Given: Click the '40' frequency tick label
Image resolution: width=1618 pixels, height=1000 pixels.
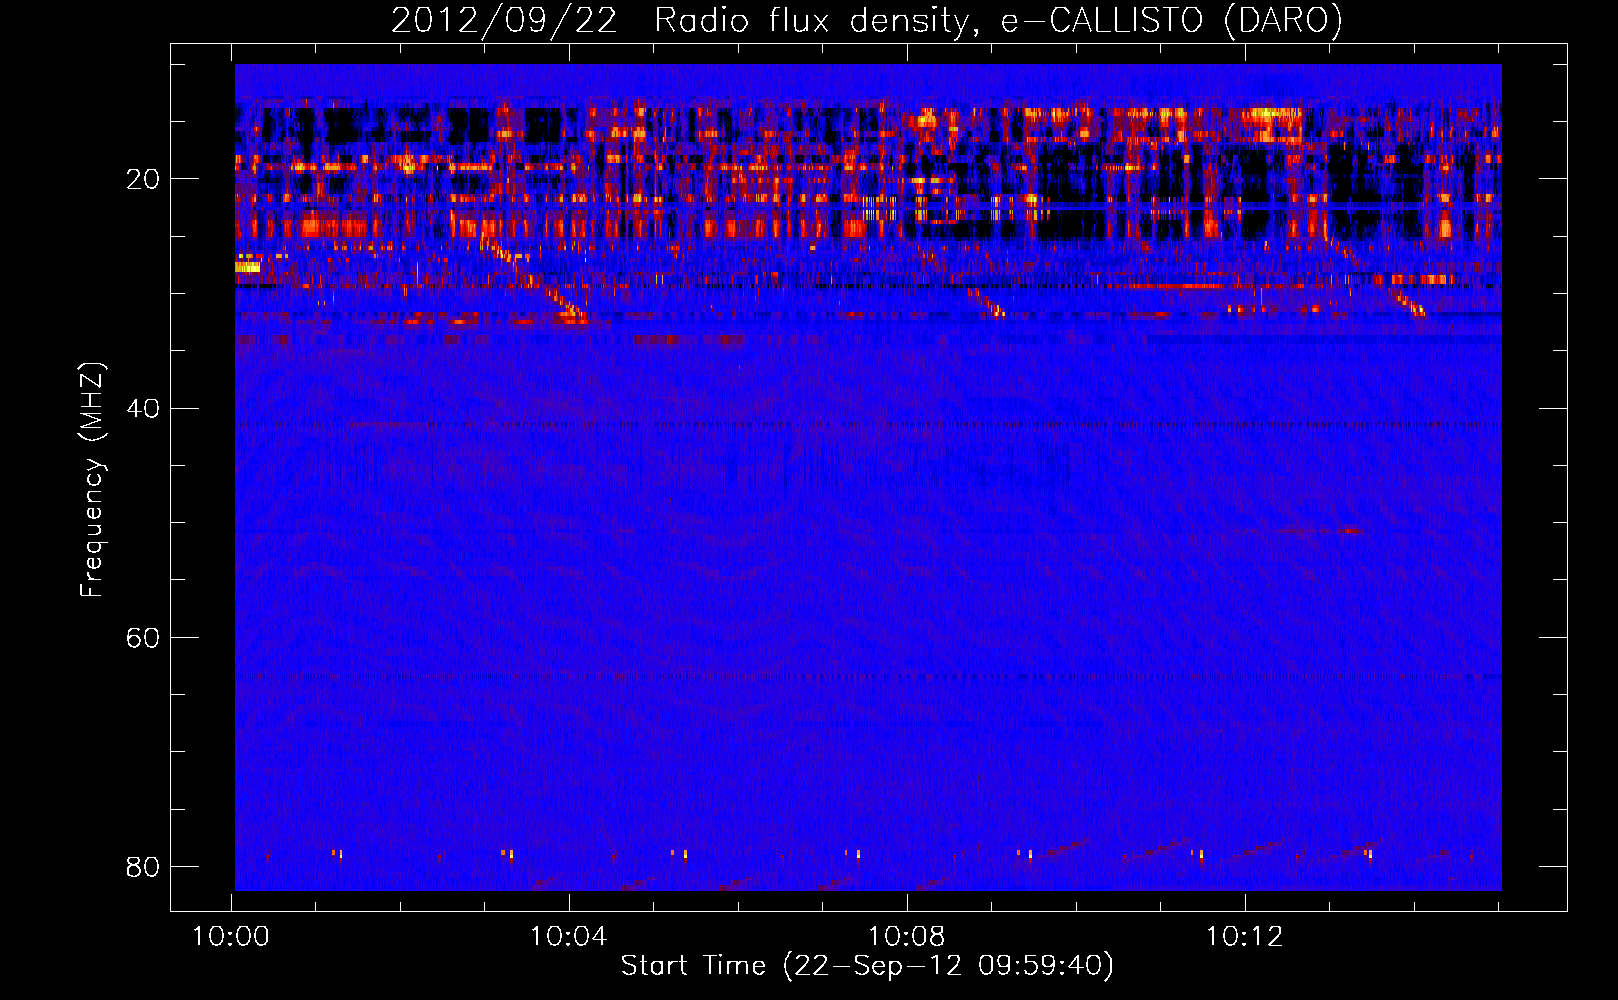Looking at the screenshot, I should click(143, 408).
